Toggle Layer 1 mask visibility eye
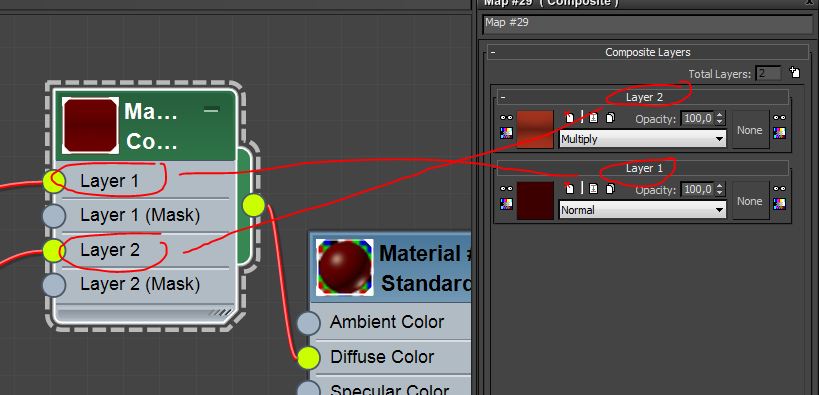 (x=779, y=189)
